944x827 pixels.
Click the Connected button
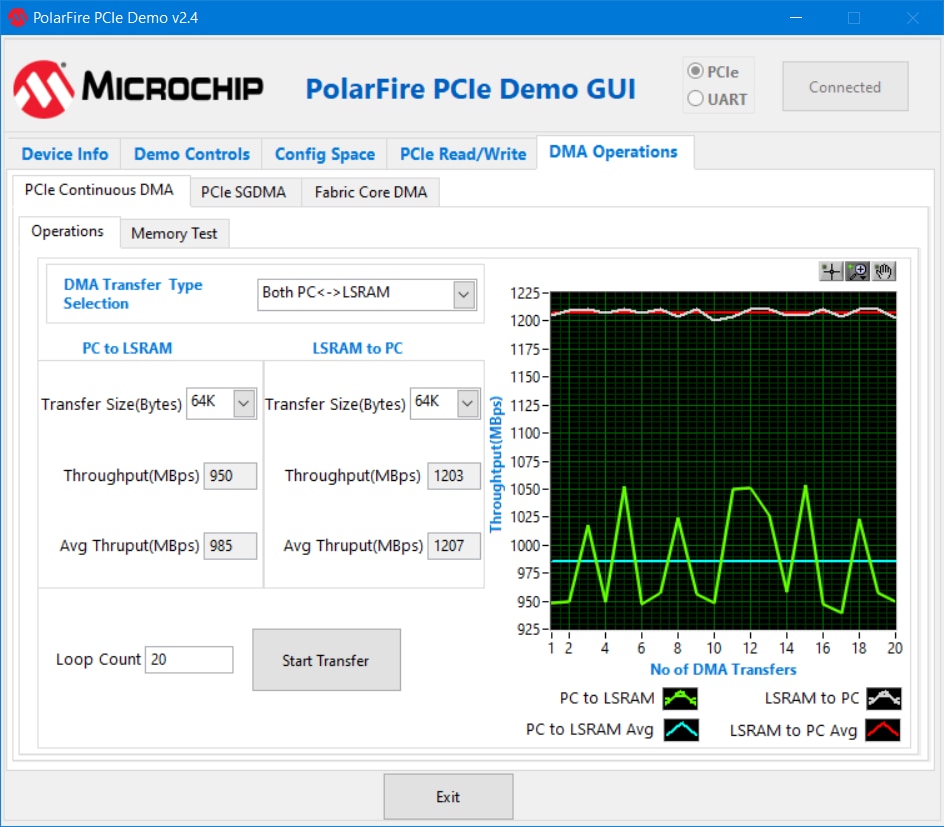[845, 87]
